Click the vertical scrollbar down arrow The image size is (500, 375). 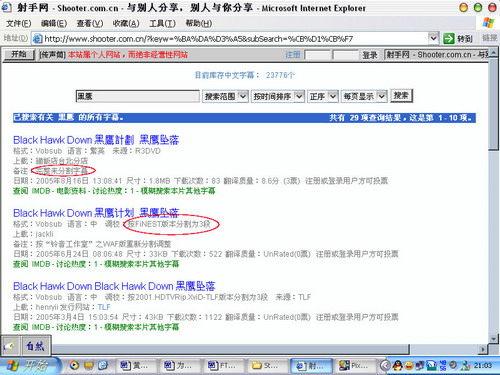coord(493,339)
